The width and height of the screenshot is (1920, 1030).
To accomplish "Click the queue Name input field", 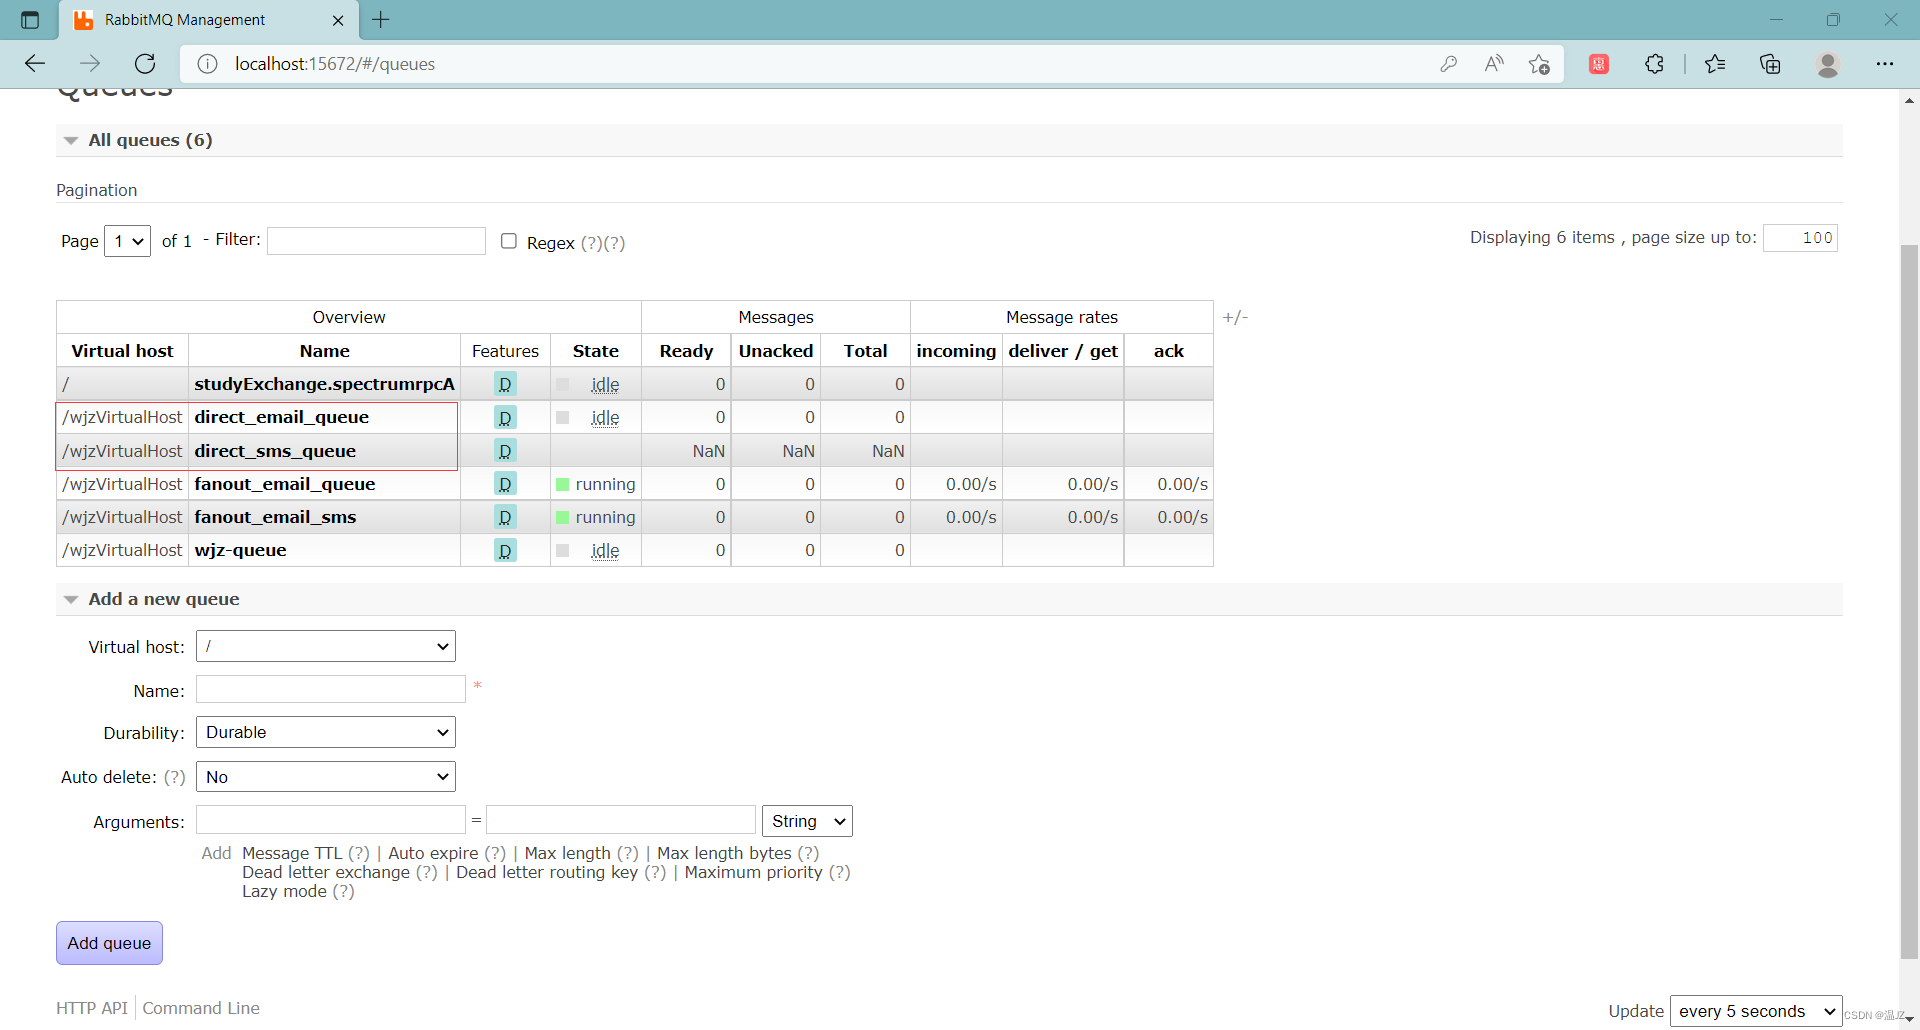I will 331,690.
